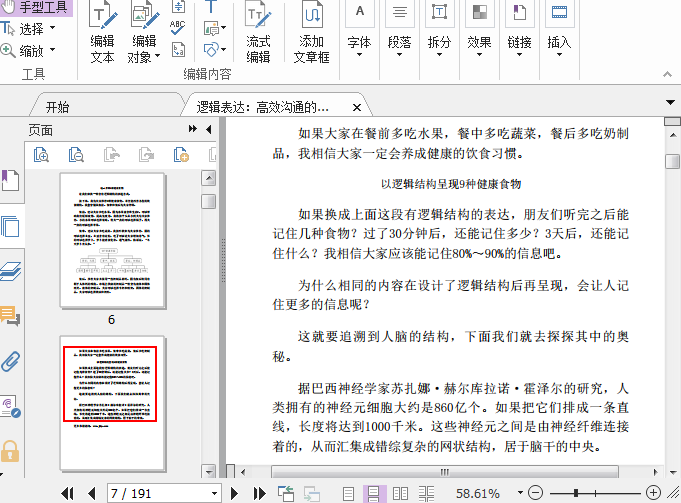Open the security lock sidebar panel
Screen dimensions: 681x503
10,451
